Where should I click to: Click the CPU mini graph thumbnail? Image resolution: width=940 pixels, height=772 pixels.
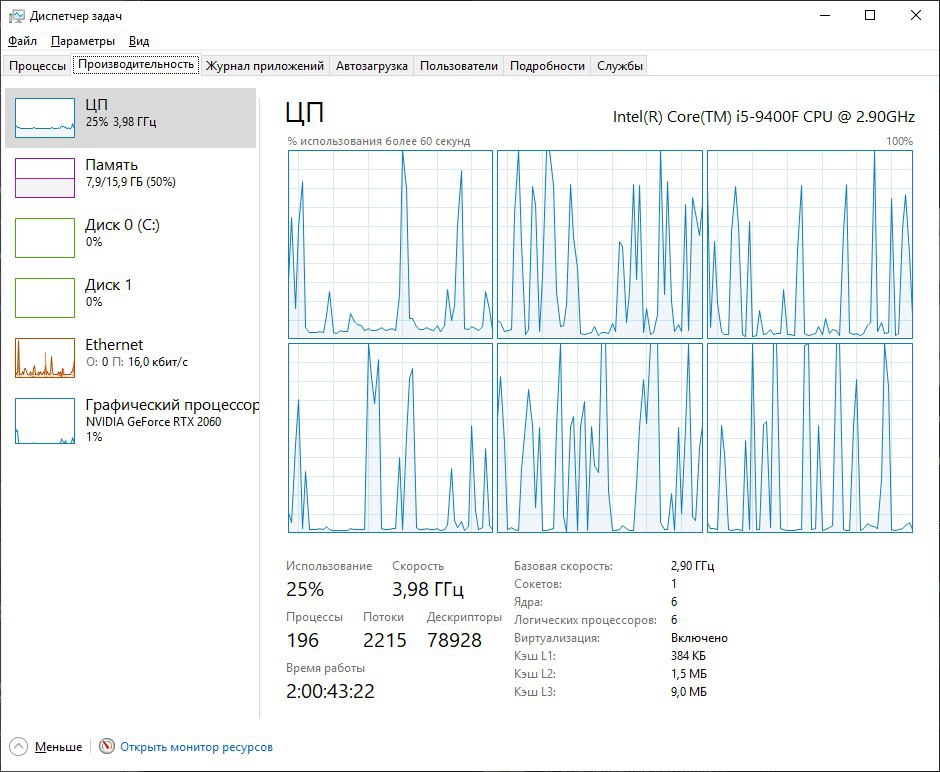(x=45, y=117)
